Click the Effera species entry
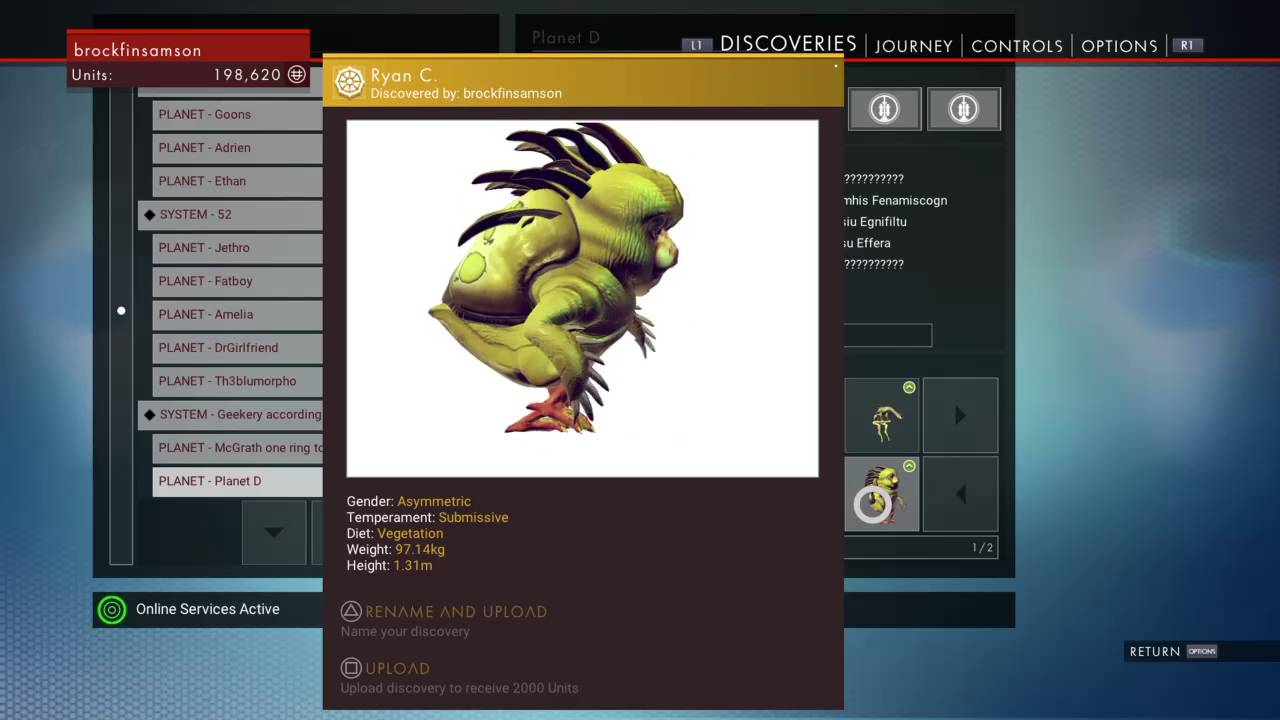 (x=868, y=243)
